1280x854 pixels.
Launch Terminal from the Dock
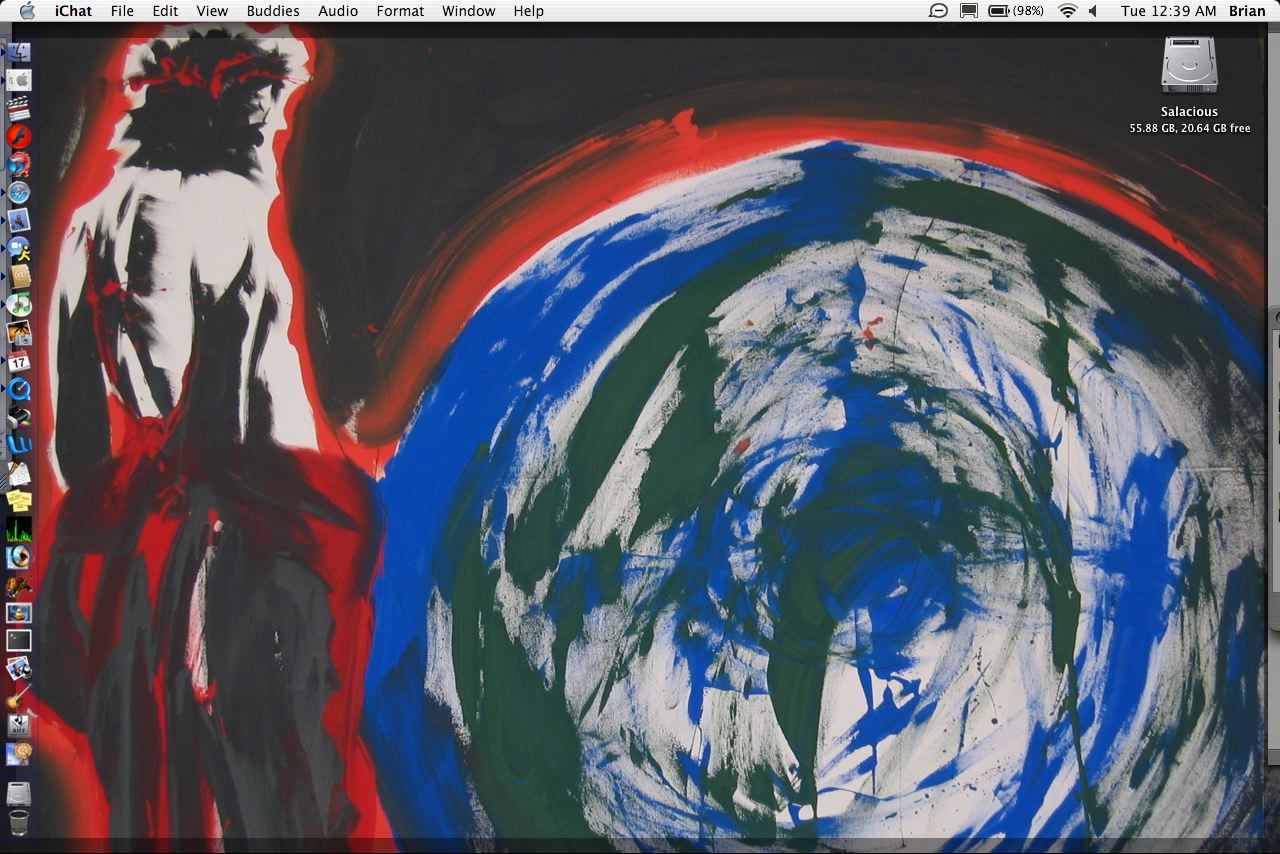pyautogui.click(x=19, y=641)
